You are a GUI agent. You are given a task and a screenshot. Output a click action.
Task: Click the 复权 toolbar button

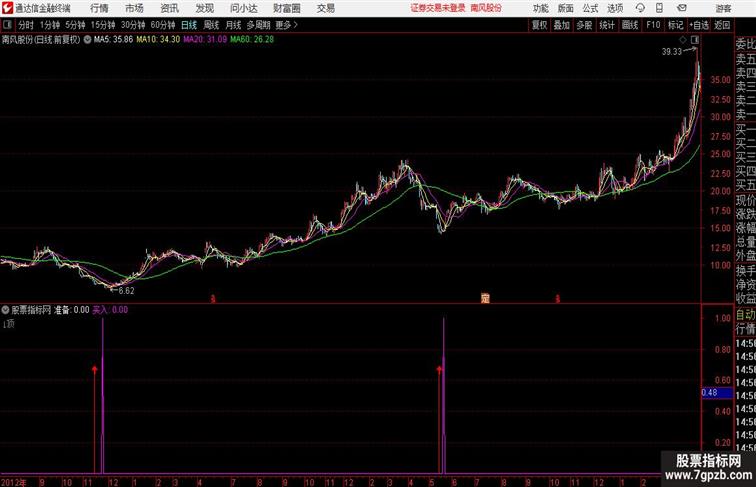[540, 25]
